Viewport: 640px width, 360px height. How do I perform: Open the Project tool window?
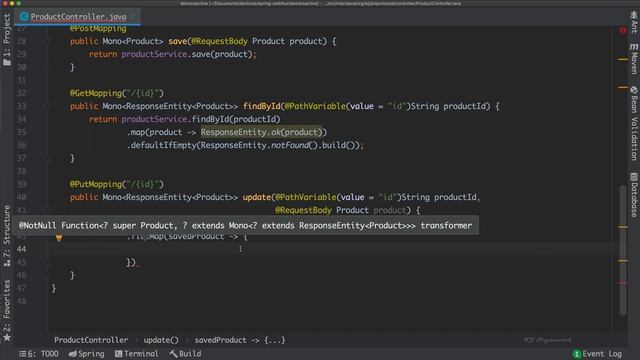pyautogui.click(x=7, y=39)
